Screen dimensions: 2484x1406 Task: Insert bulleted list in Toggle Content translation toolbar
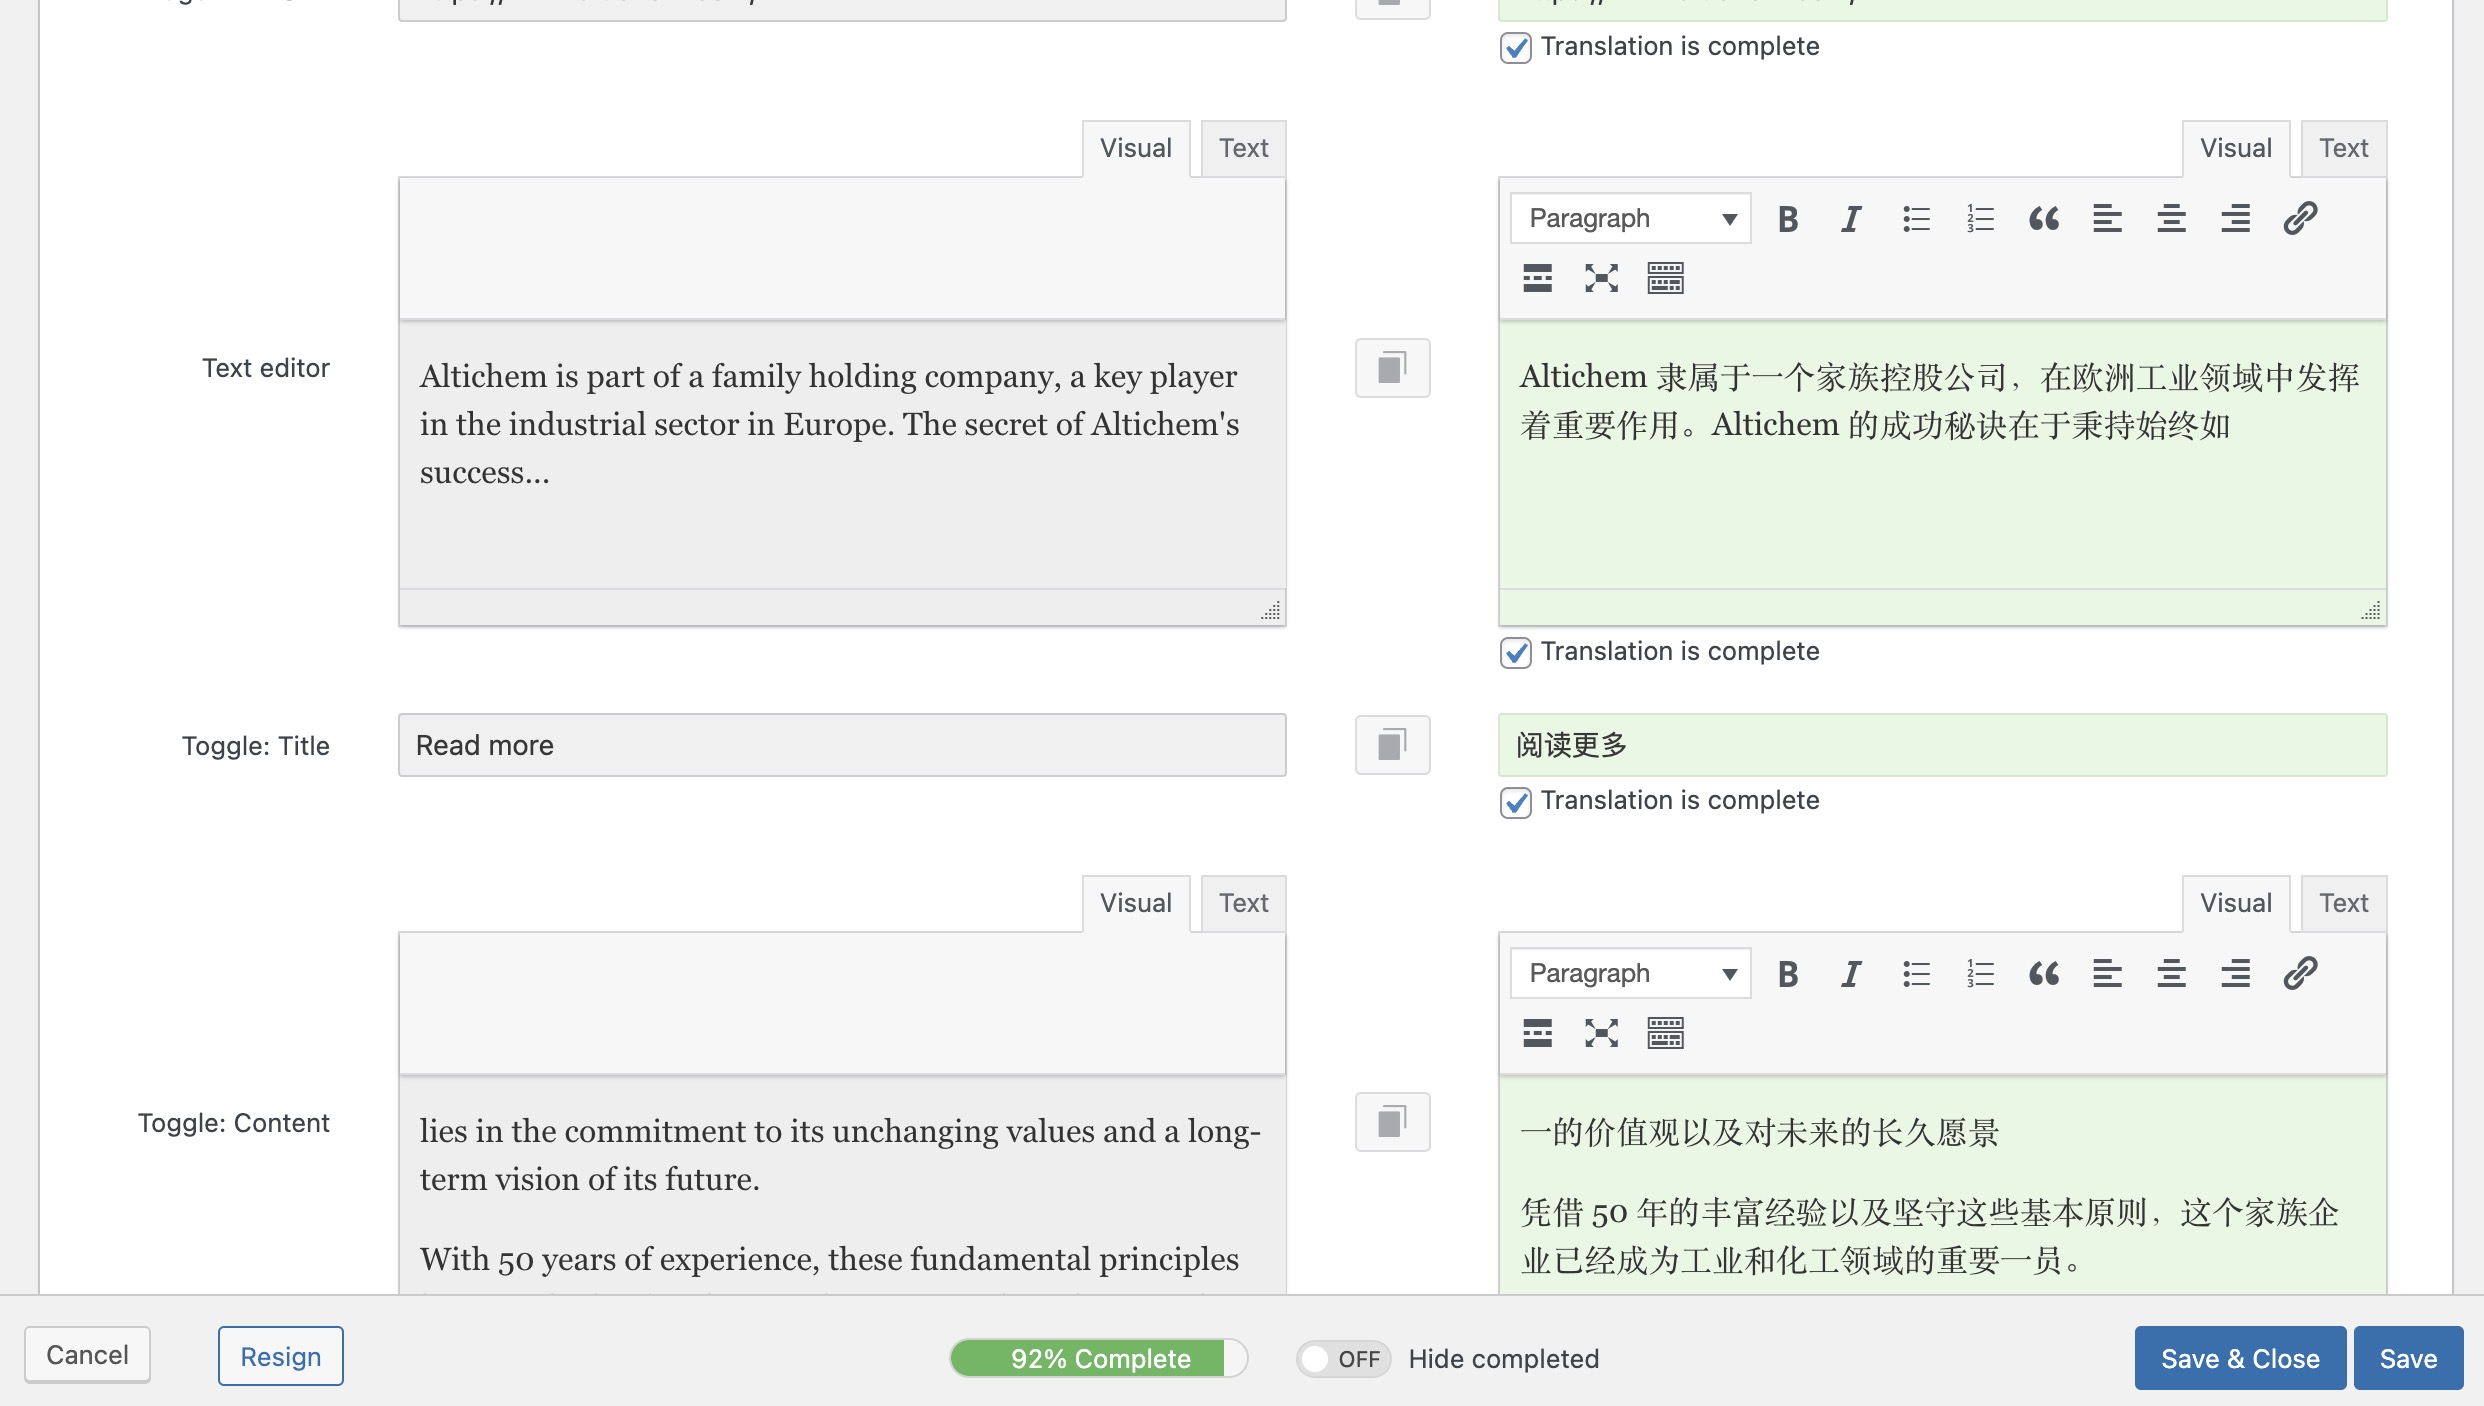[x=1916, y=974]
